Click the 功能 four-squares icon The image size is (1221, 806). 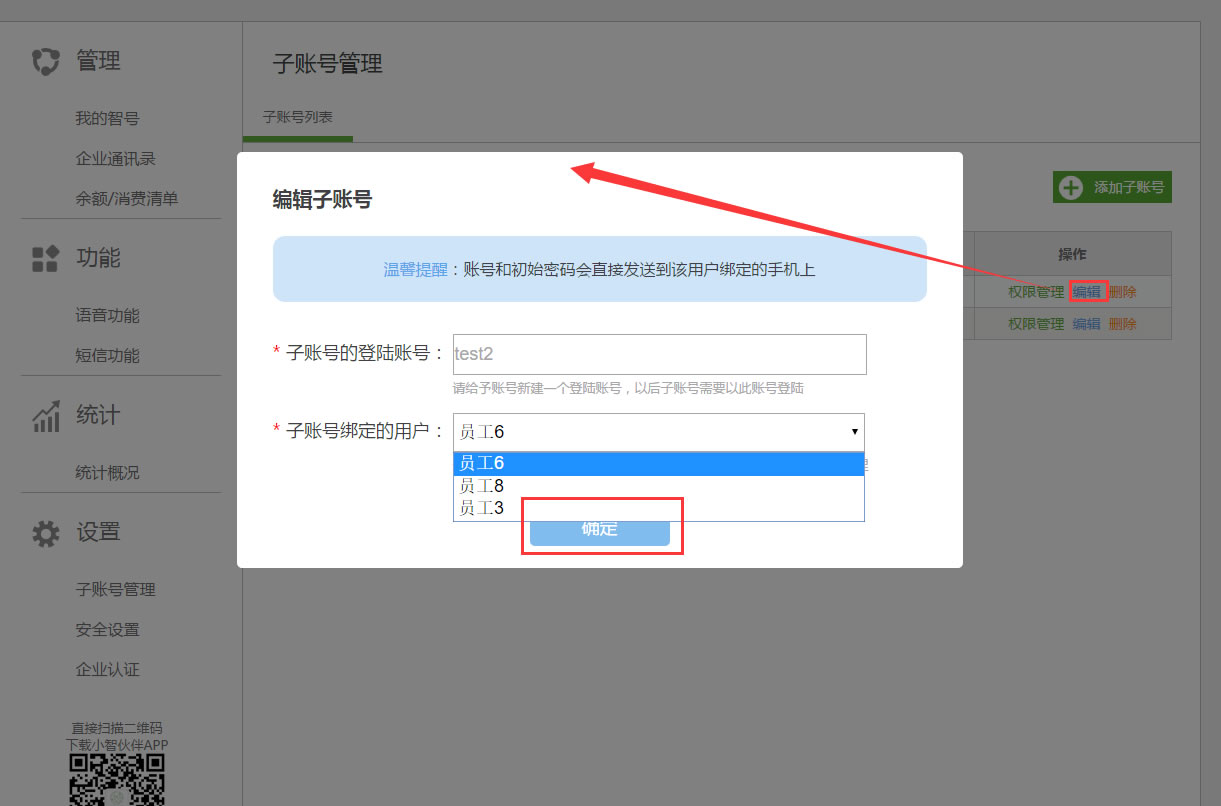pyautogui.click(x=46, y=259)
